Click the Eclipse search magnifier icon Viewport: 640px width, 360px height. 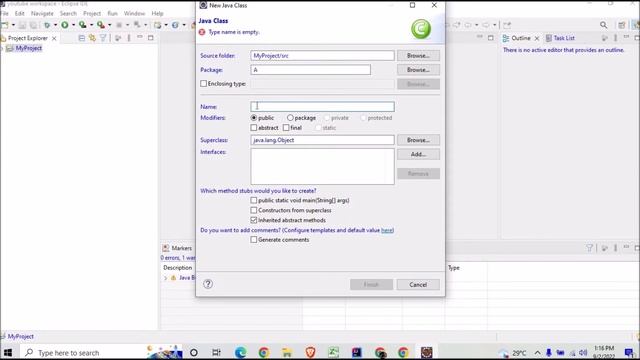click(x=603, y=25)
